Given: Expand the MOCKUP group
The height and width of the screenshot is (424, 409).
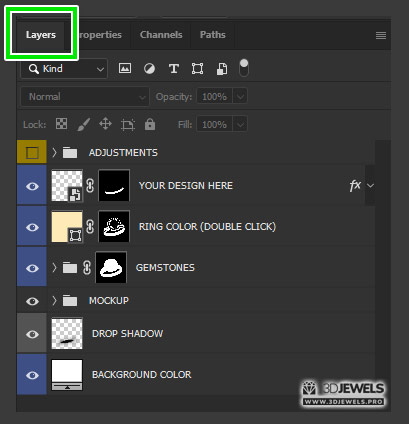Looking at the screenshot, I should (x=54, y=301).
